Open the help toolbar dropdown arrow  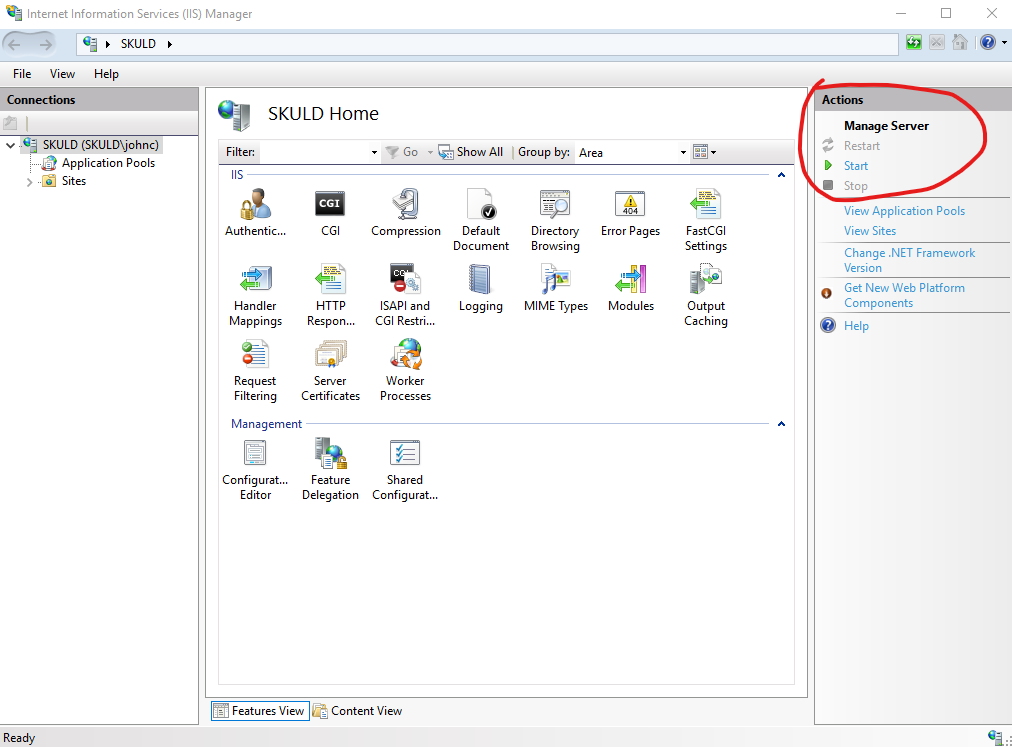pos(1004,43)
